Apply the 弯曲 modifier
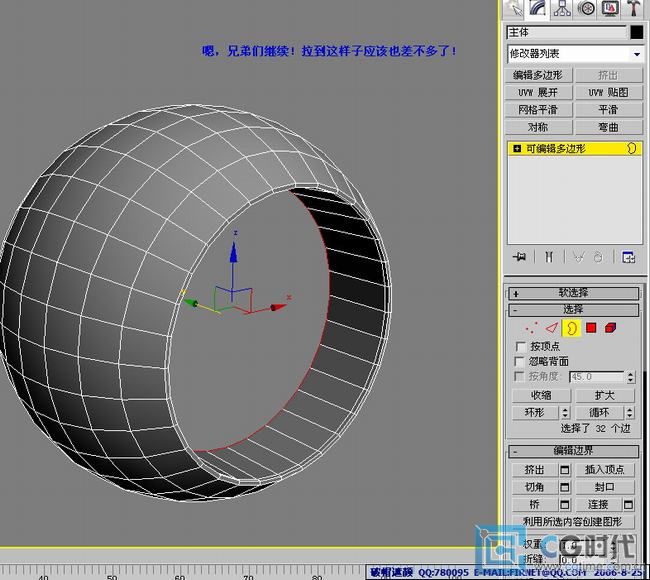This screenshot has width=650, height=580. click(x=609, y=127)
